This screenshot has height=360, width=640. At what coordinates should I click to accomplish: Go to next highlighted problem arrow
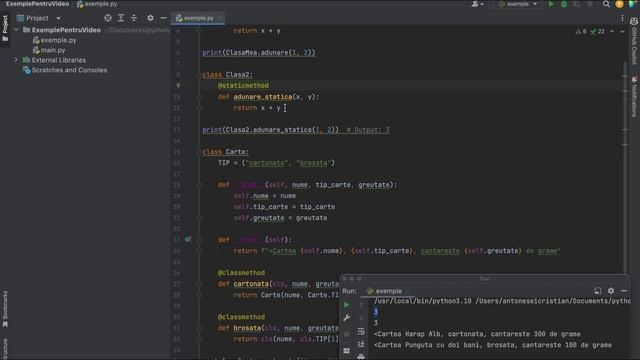(x=622, y=31)
